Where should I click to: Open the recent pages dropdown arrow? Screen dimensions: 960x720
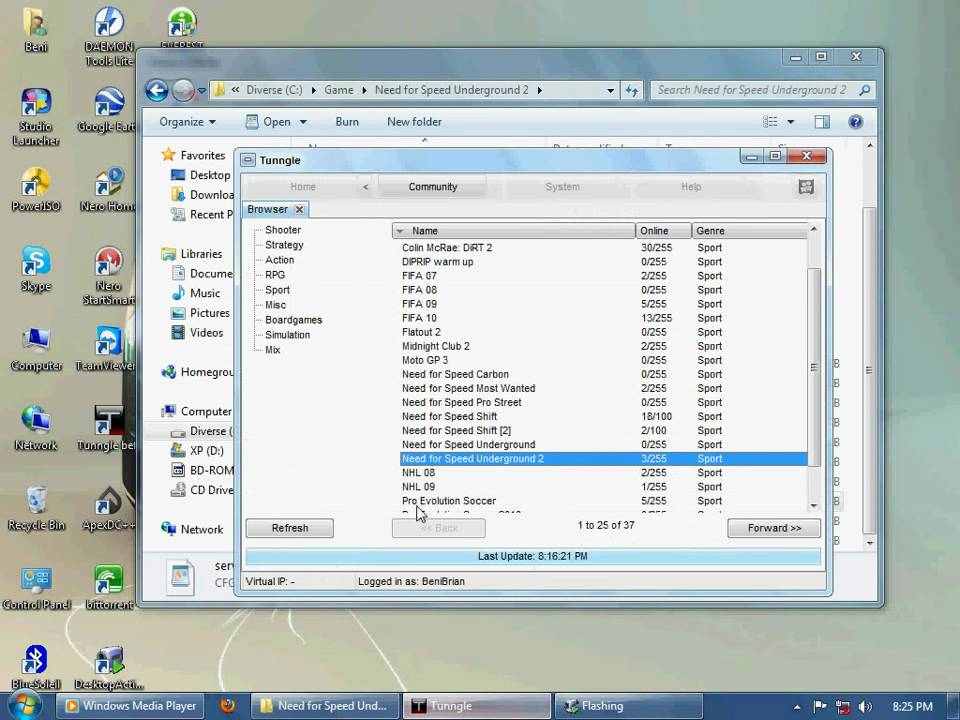[x=201, y=91]
